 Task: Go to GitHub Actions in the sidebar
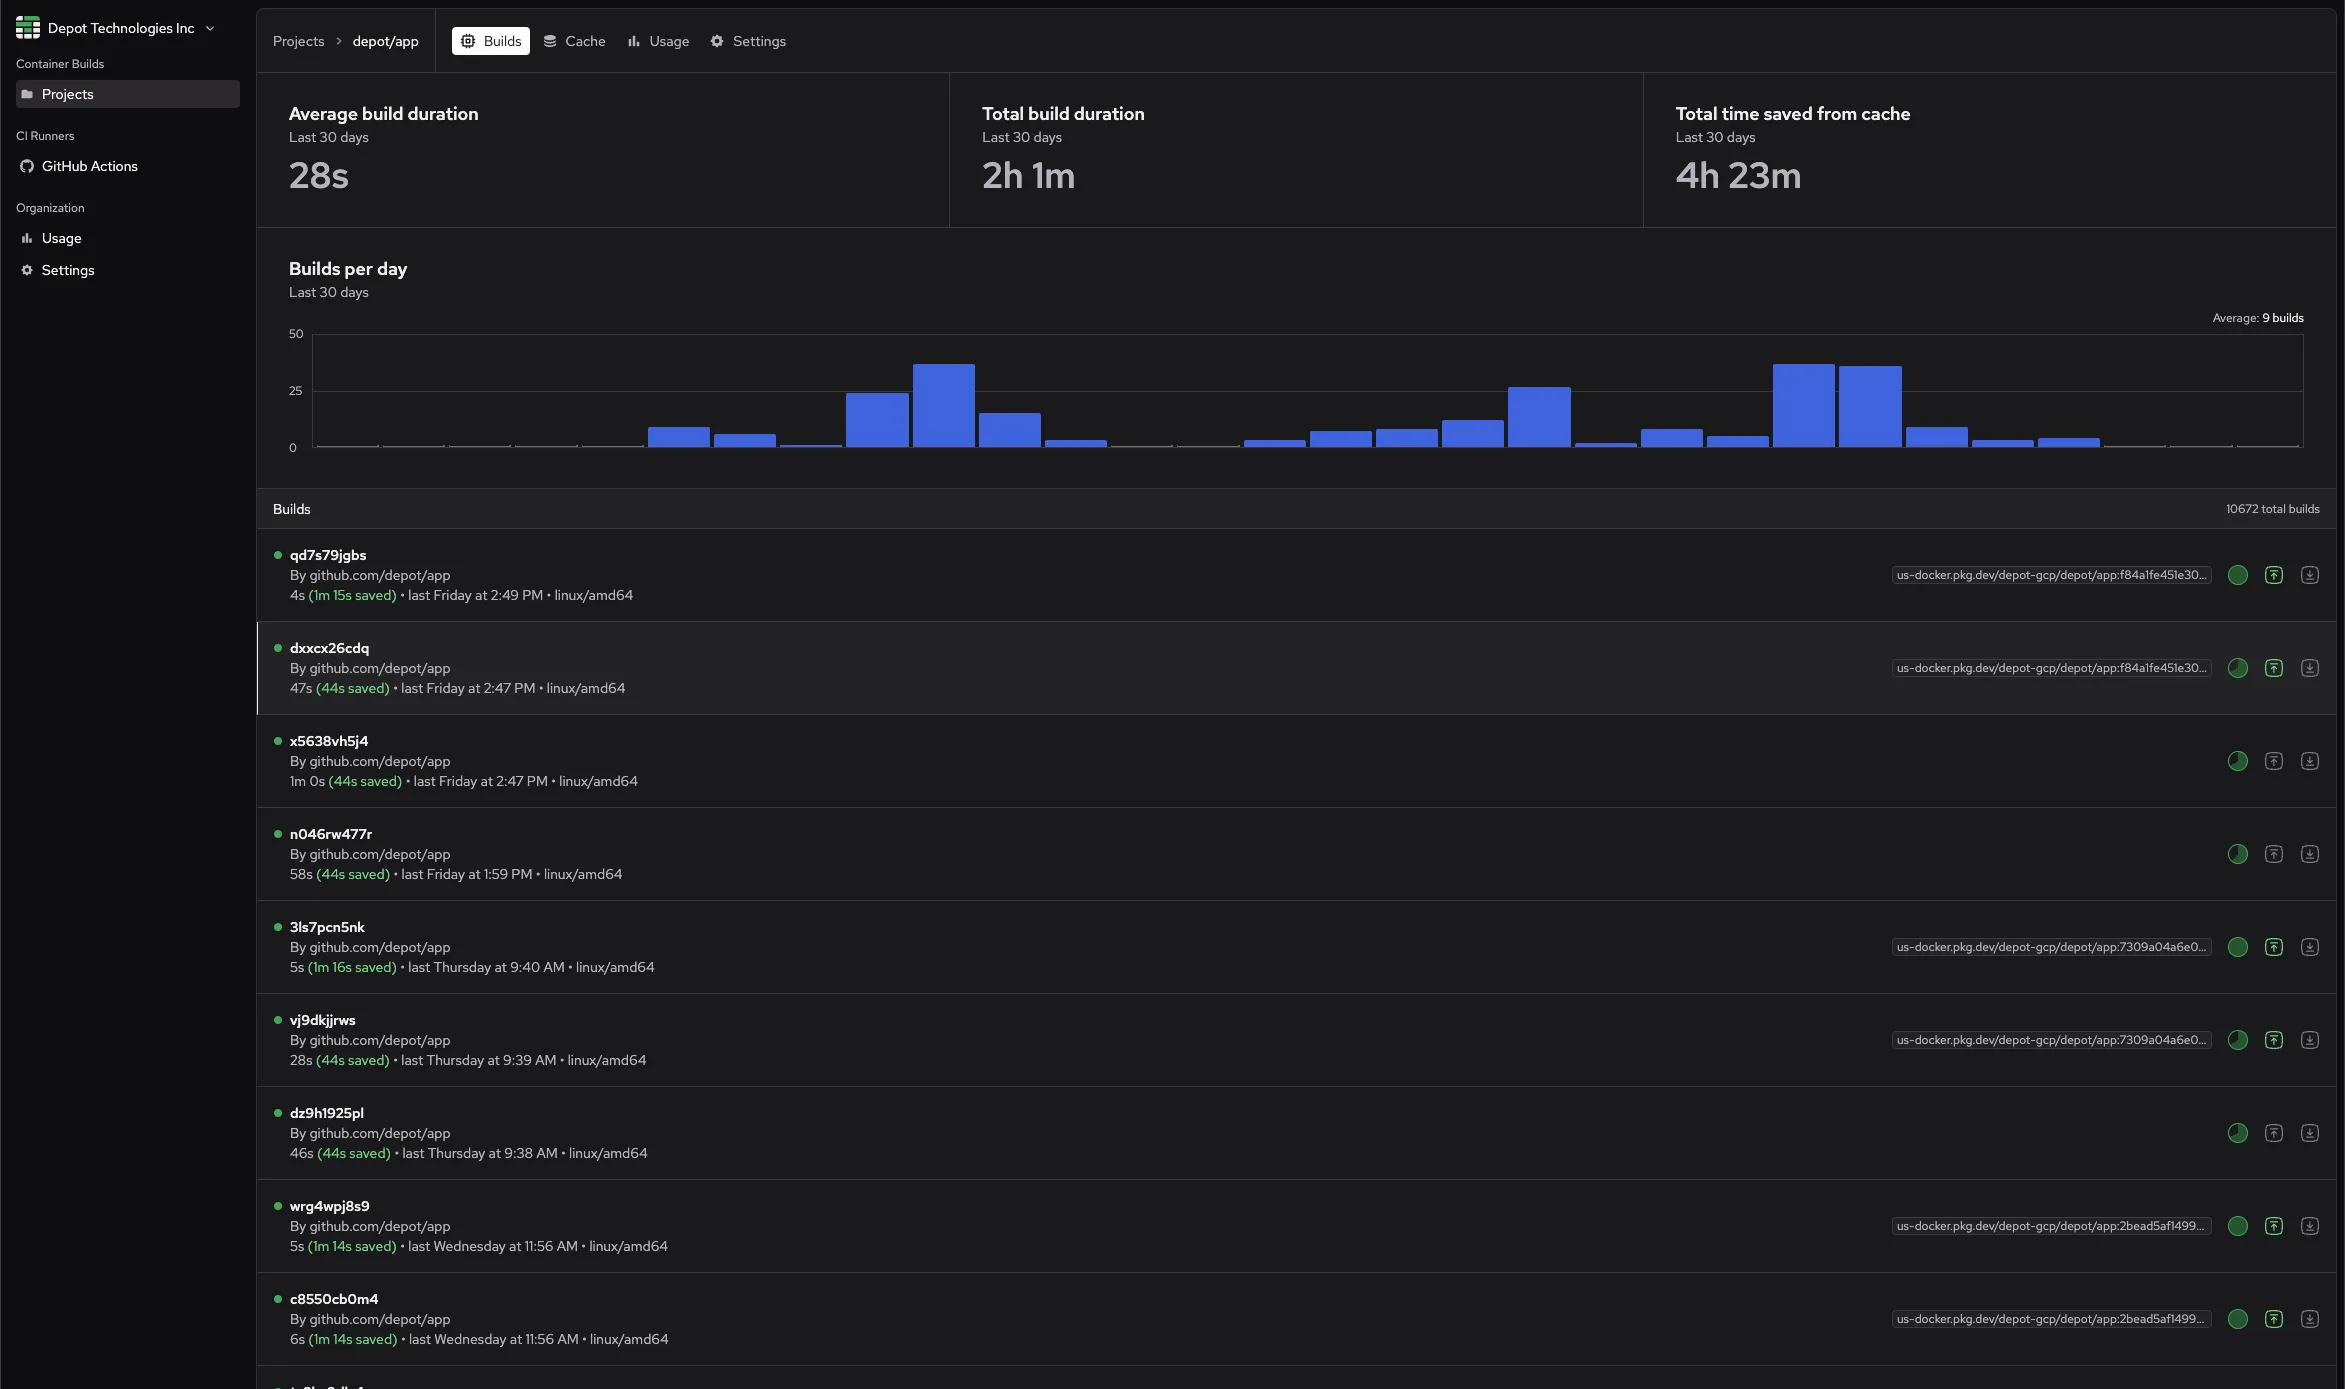(89, 166)
